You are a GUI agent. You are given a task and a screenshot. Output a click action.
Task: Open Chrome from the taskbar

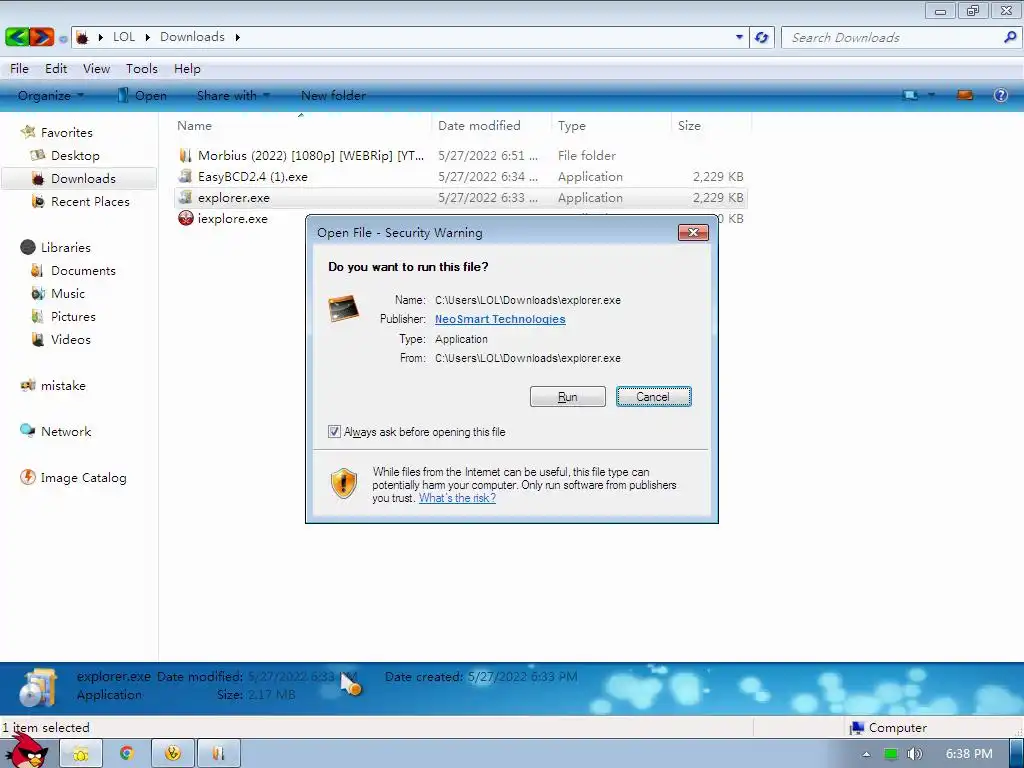pos(126,754)
